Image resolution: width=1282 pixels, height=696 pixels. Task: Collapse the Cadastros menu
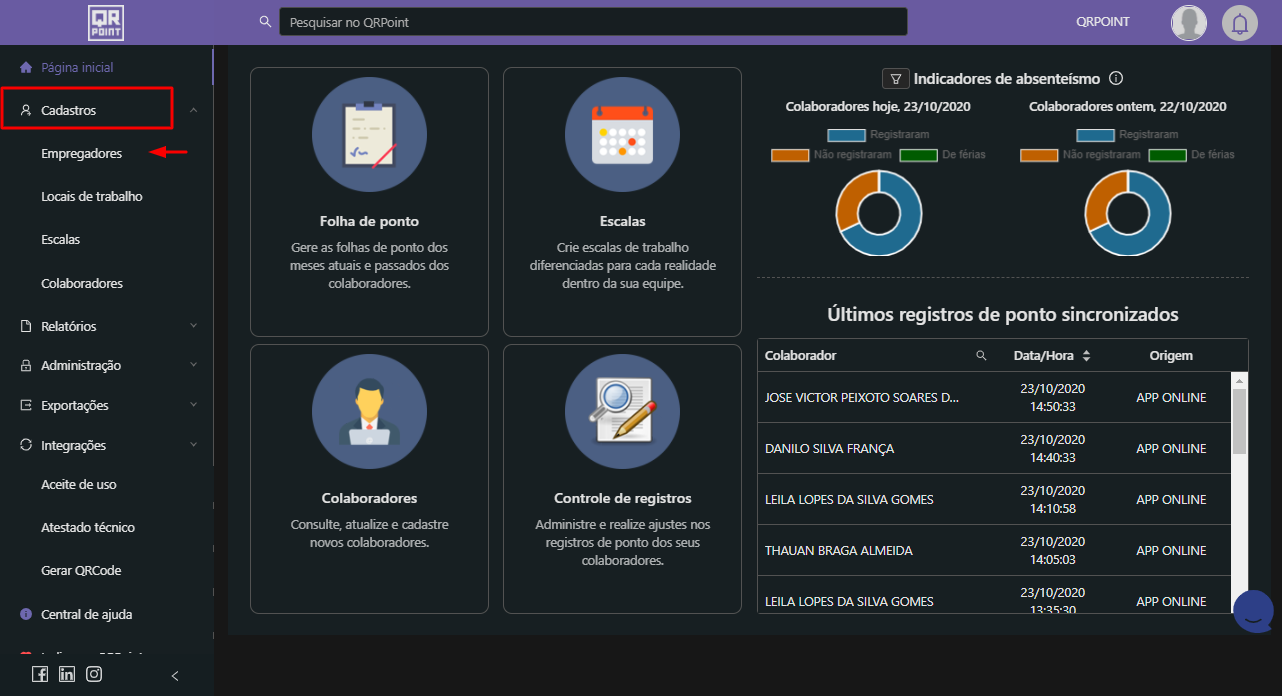(193, 110)
